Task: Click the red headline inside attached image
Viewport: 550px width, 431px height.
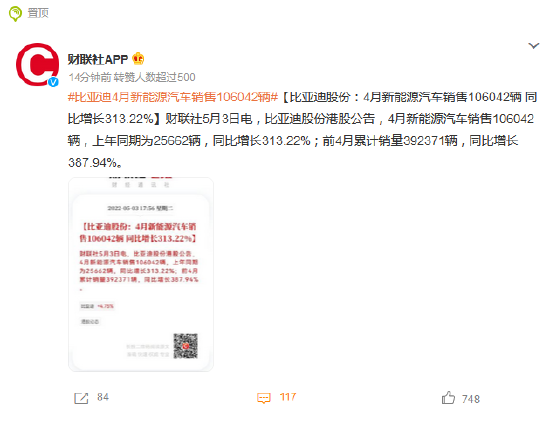Action: (138, 233)
